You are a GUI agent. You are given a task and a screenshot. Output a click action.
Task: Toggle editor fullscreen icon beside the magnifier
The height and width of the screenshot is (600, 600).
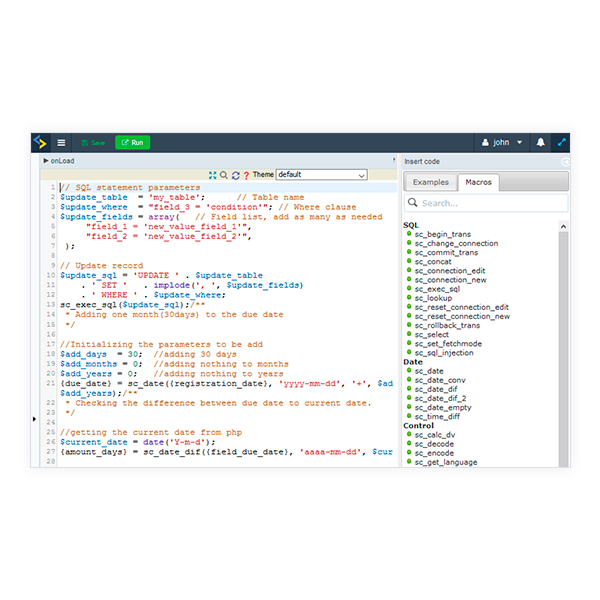(x=212, y=175)
